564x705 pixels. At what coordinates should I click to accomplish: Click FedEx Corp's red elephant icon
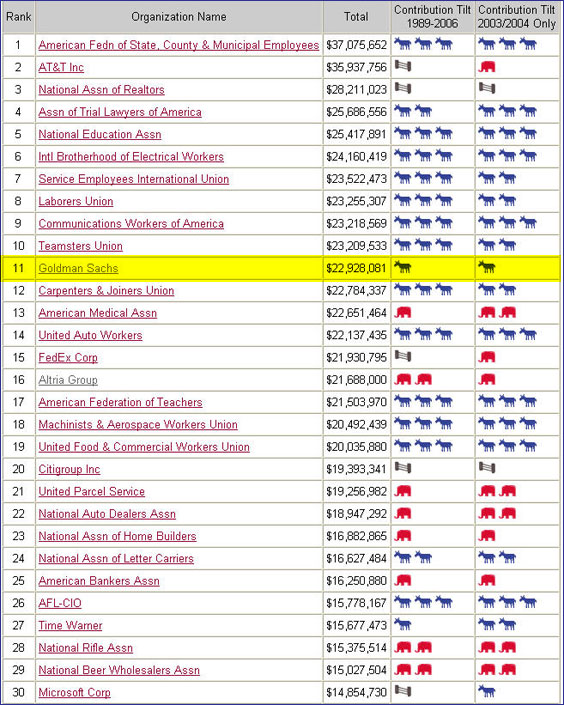coord(487,357)
